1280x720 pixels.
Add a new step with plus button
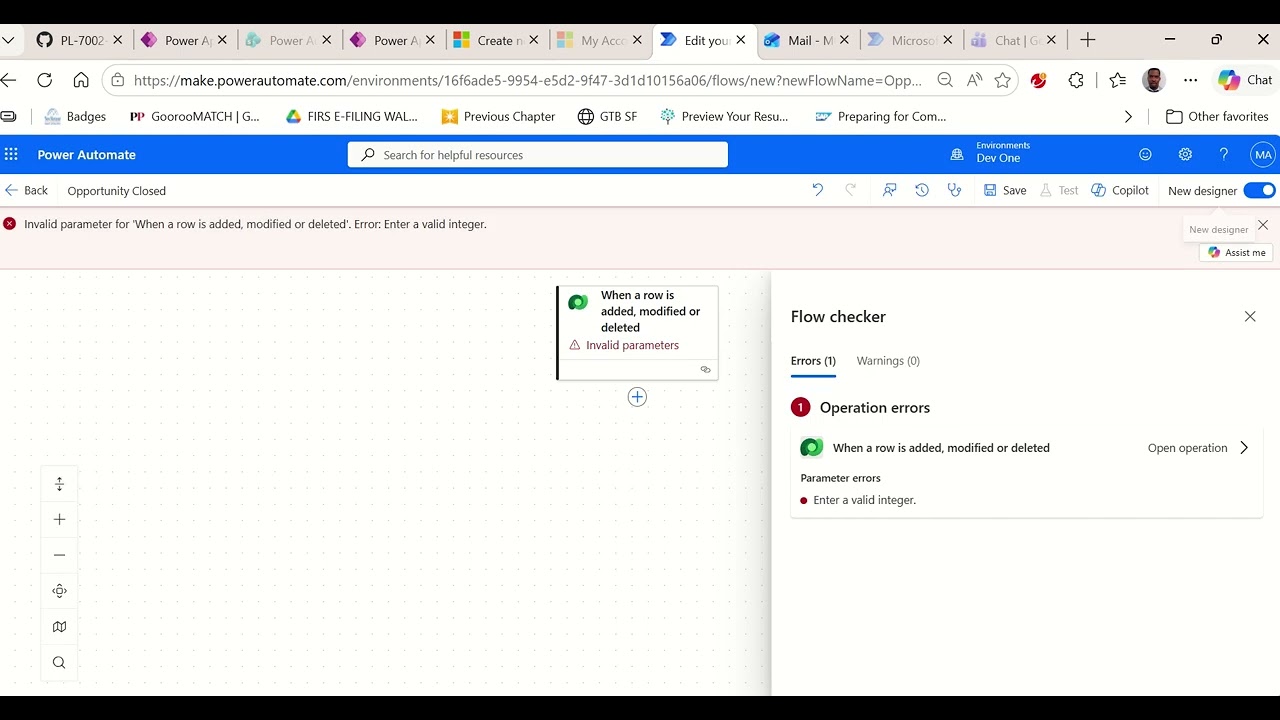click(x=637, y=397)
